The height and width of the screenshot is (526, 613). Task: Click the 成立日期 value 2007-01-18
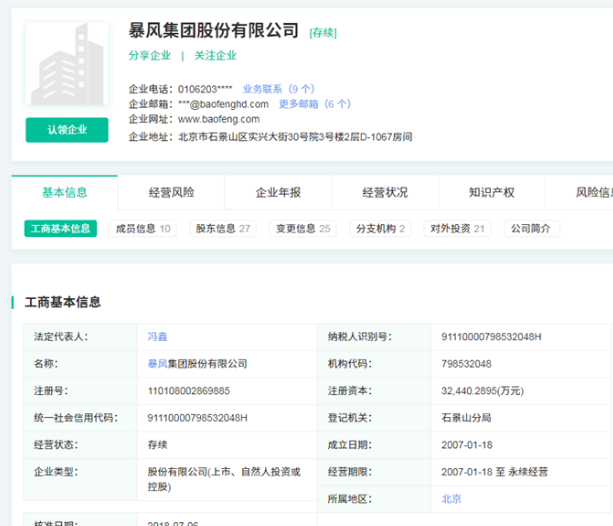coord(467,445)
